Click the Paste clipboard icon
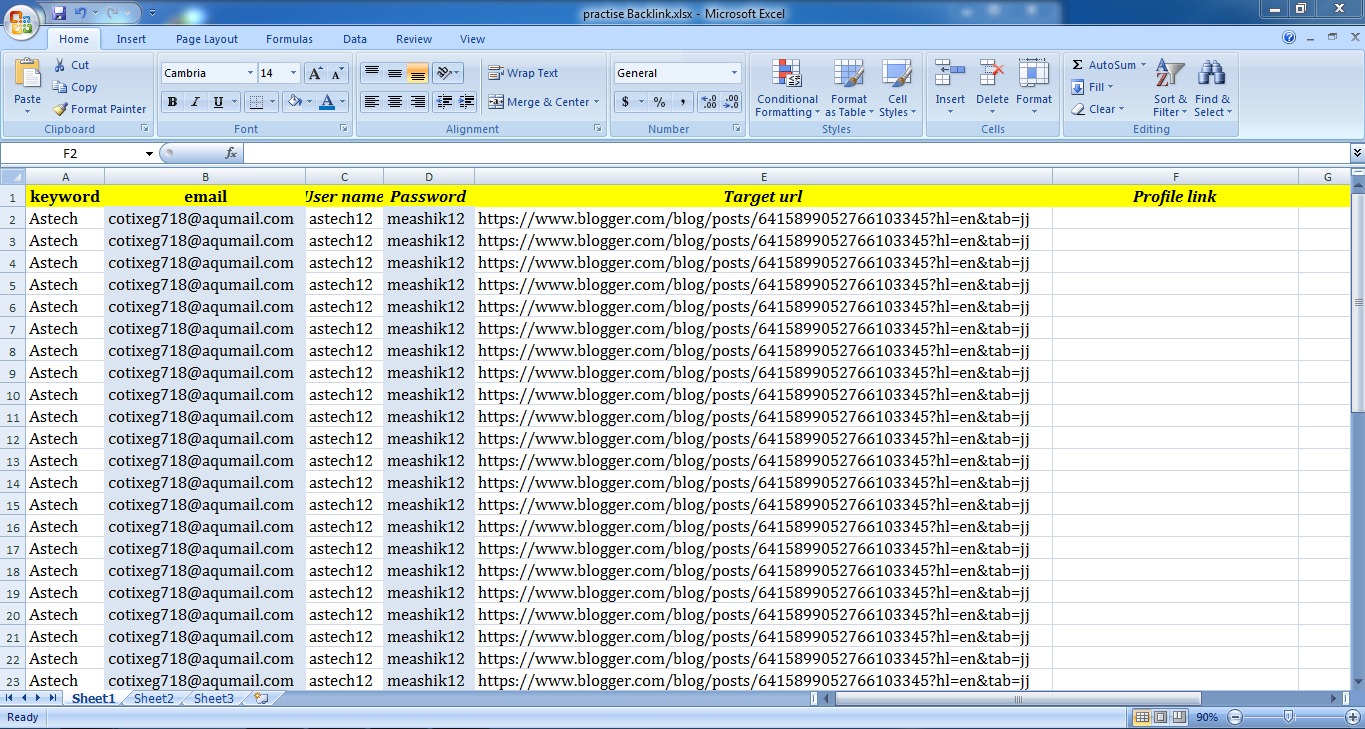The image size is (1365, 729). pos(28,75)
